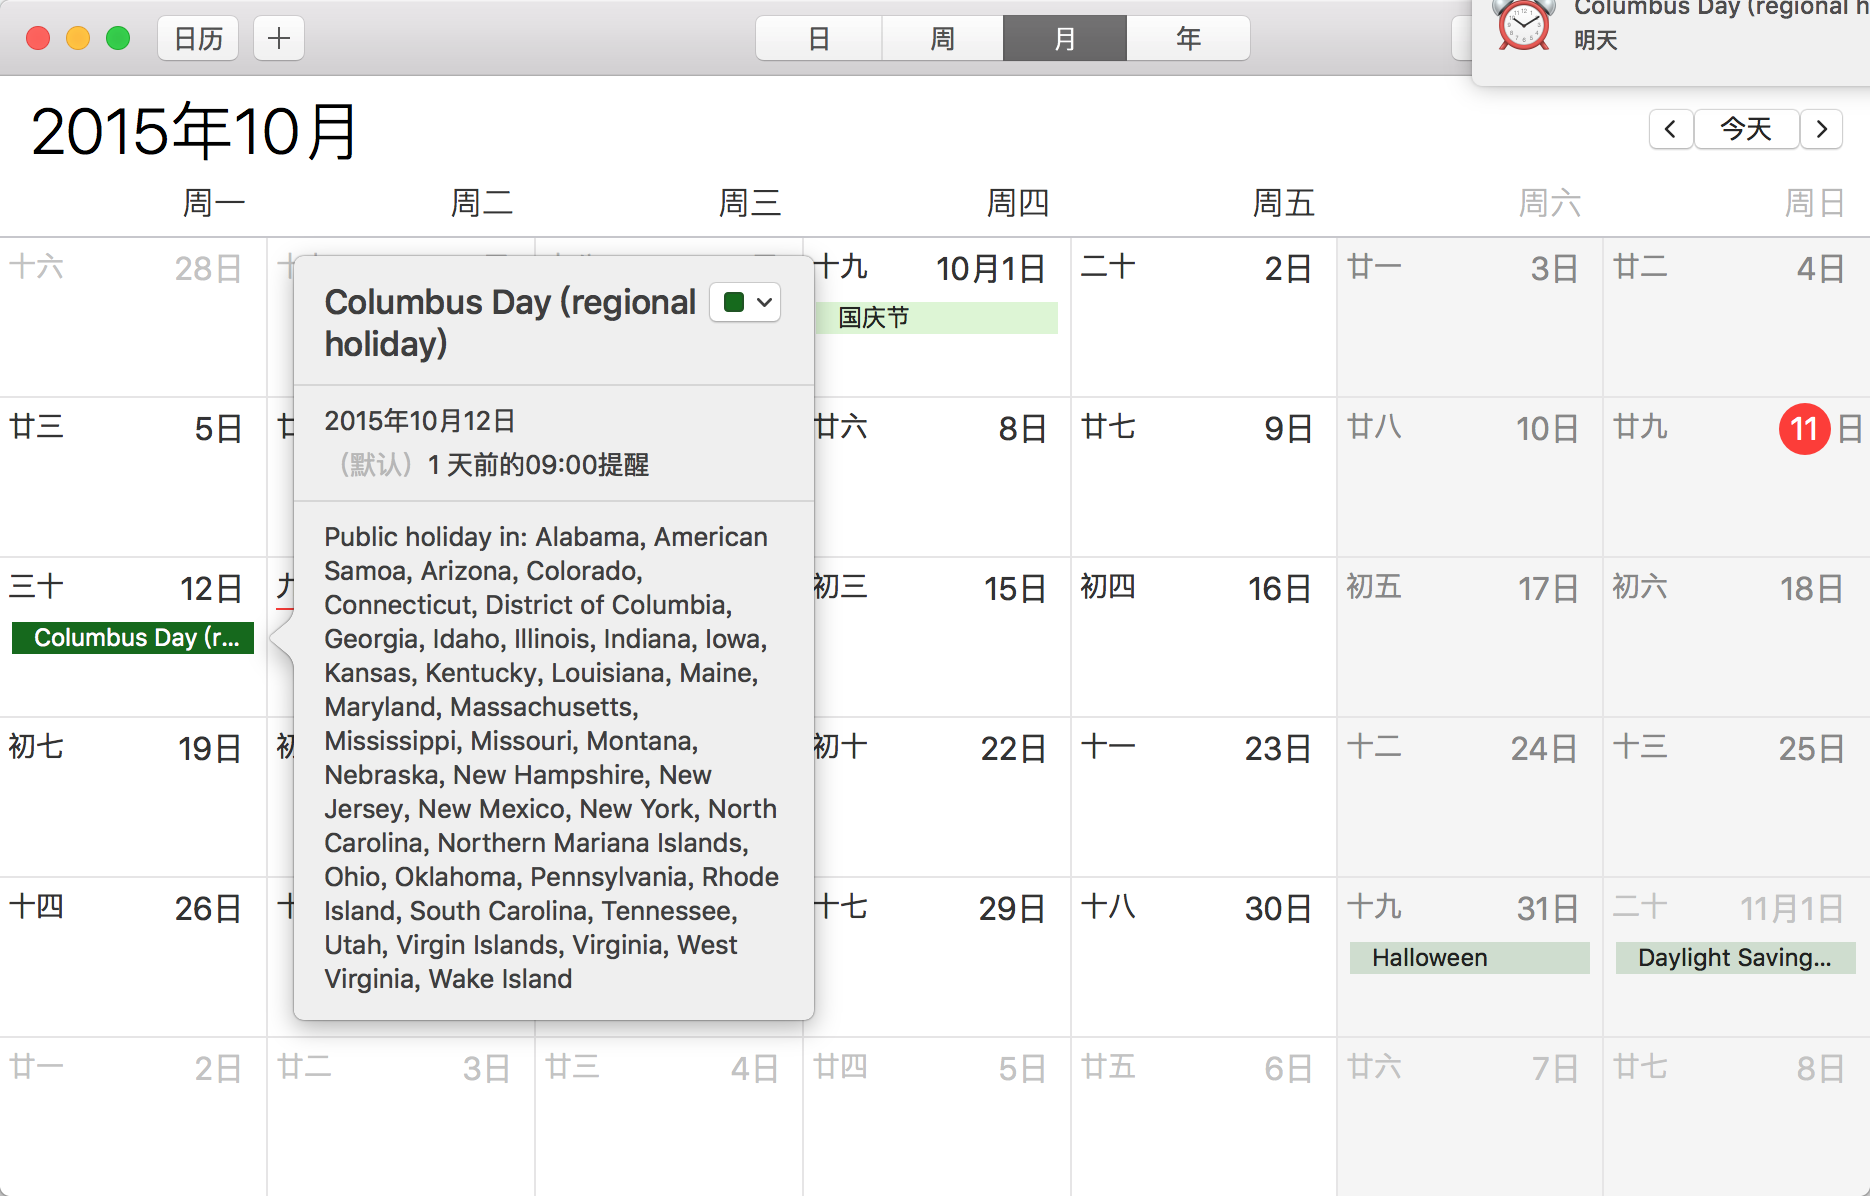Select the 9日 date cell
The width and height of the screenshot is (1870, 1196).
click(x=1287, y=429)
